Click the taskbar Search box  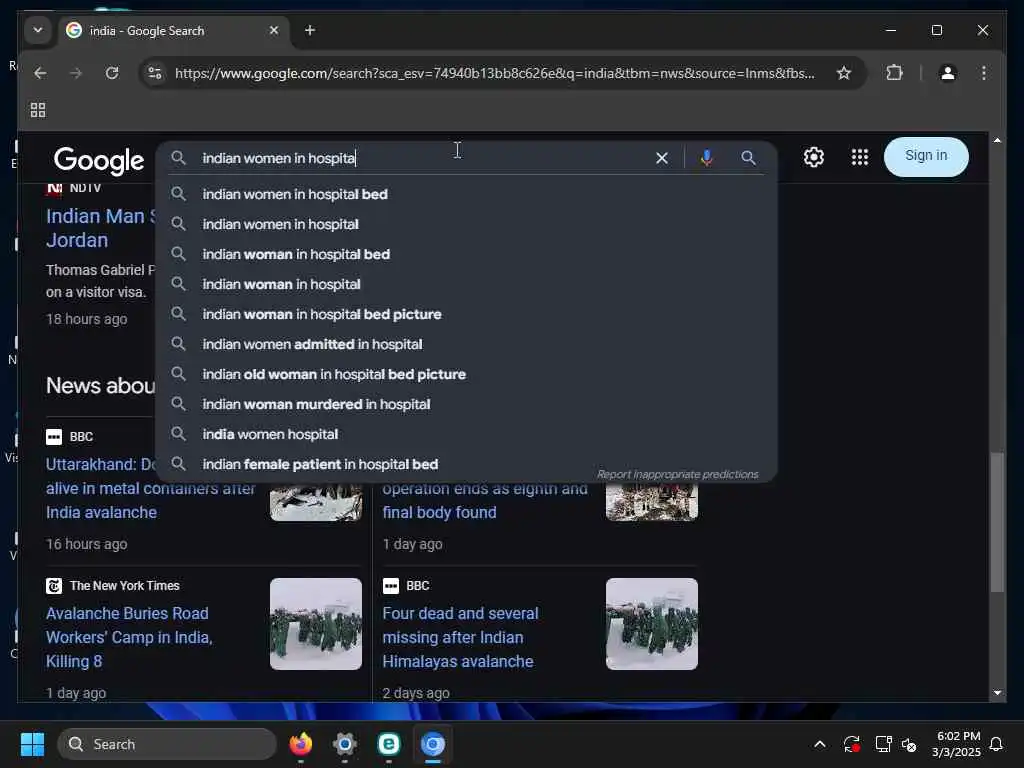(x=167, y=744)
